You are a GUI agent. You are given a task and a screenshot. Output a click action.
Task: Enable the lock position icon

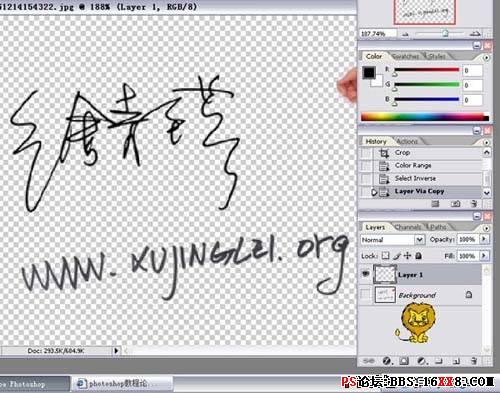pyautogui.click(x=407, y=256)
